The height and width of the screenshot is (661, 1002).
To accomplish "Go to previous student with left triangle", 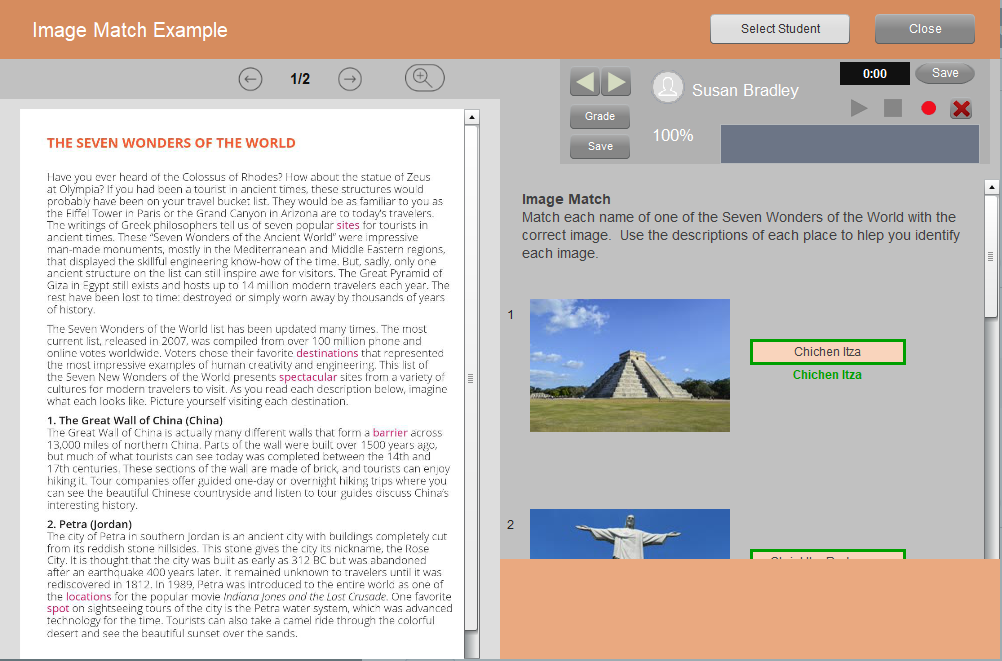I will coord(585,82).
